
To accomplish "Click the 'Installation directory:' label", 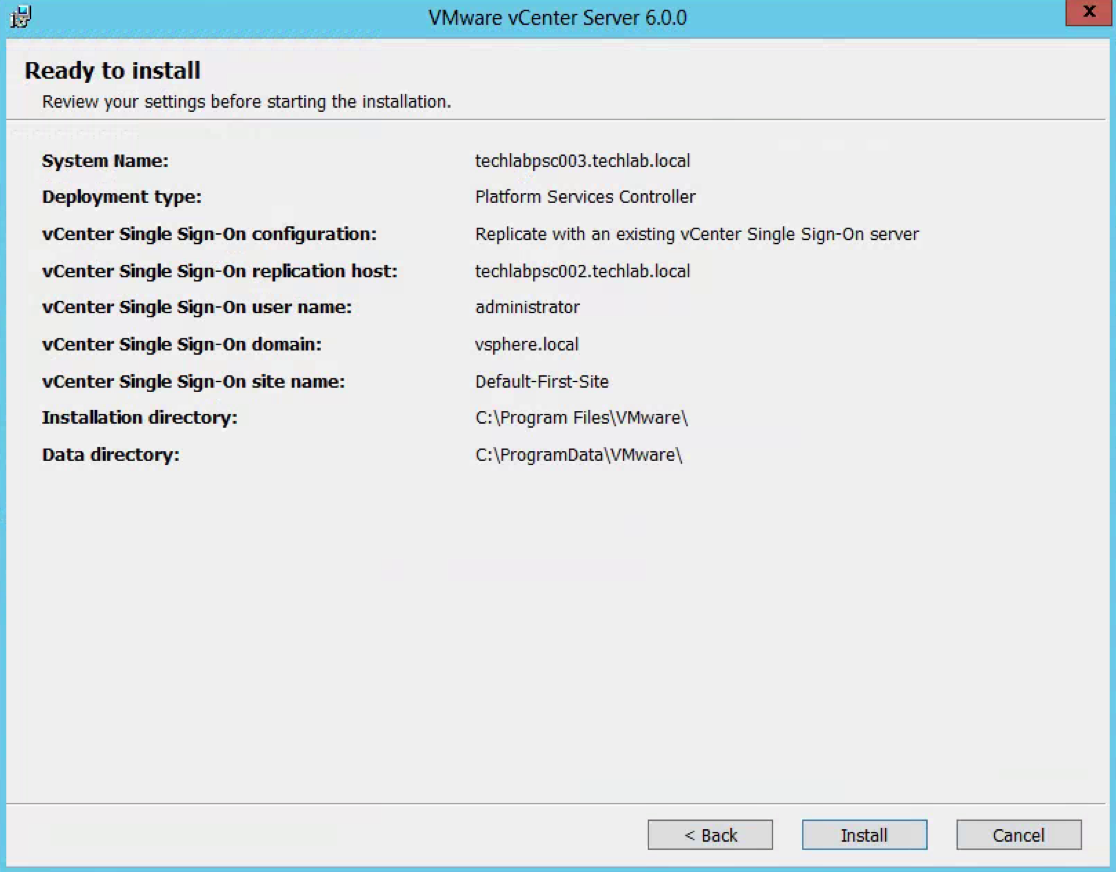I will [140, 418].
